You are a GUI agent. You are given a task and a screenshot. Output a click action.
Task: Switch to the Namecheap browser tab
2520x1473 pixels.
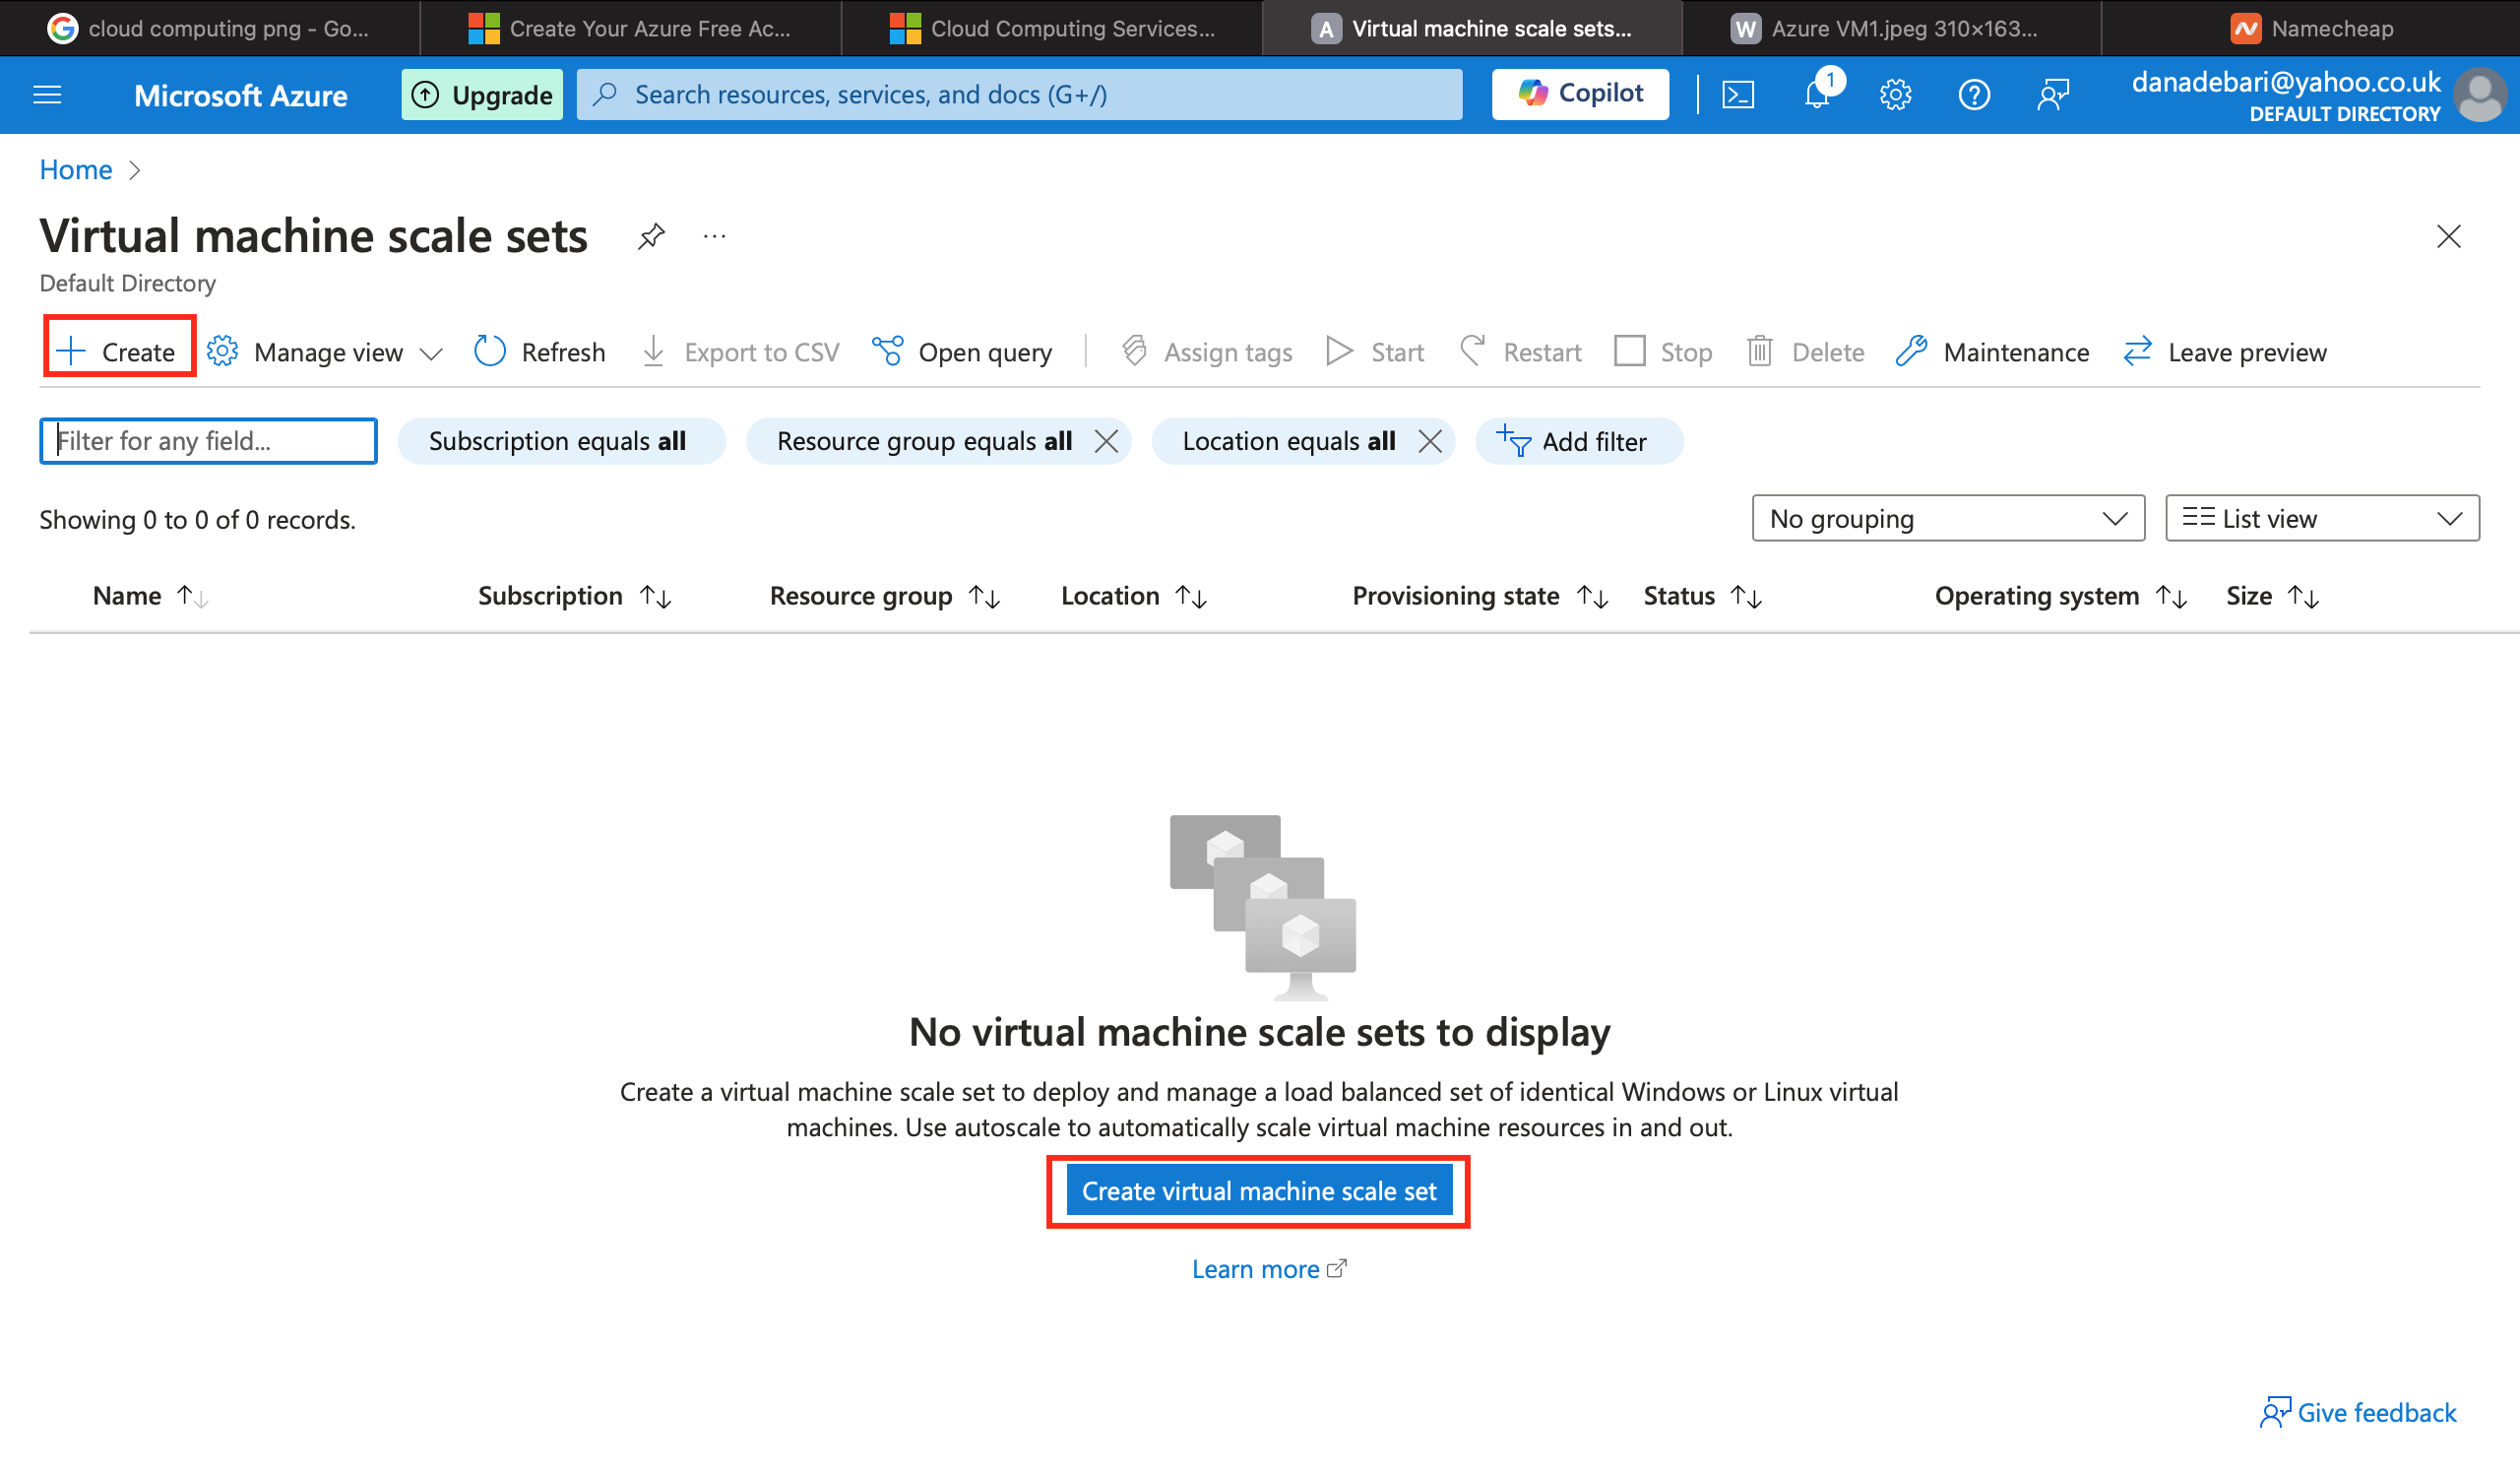click(x=2312, y=28)
